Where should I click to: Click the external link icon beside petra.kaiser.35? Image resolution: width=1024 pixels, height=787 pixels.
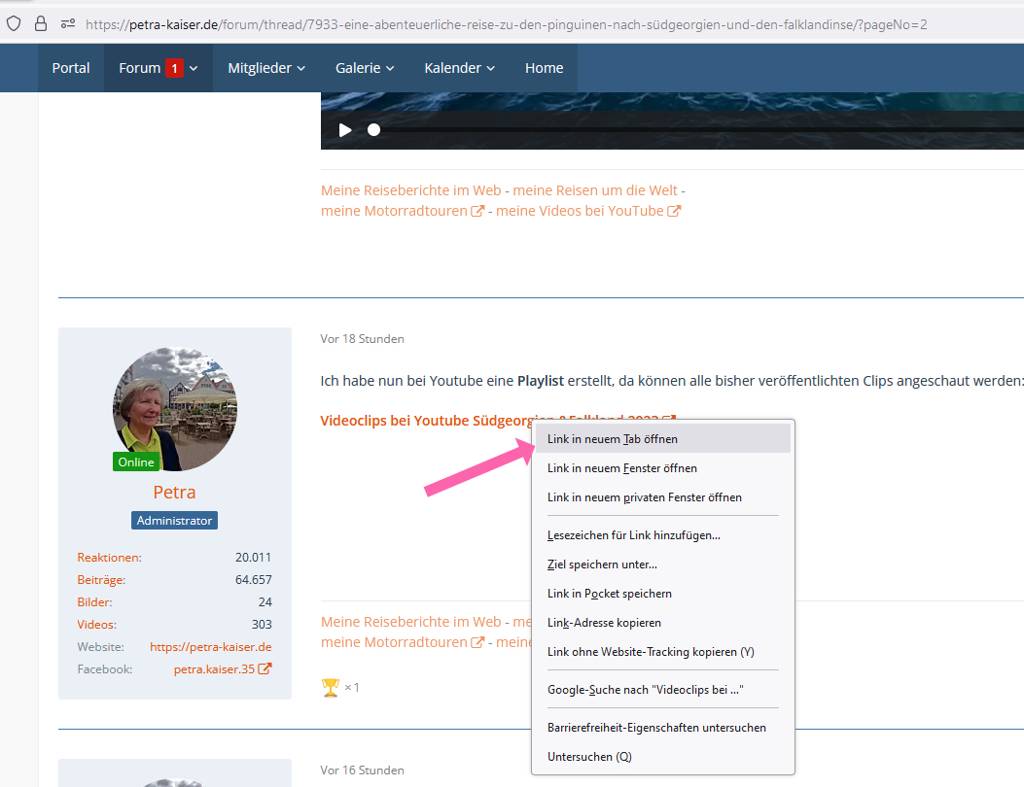click(x=265, y=669)
